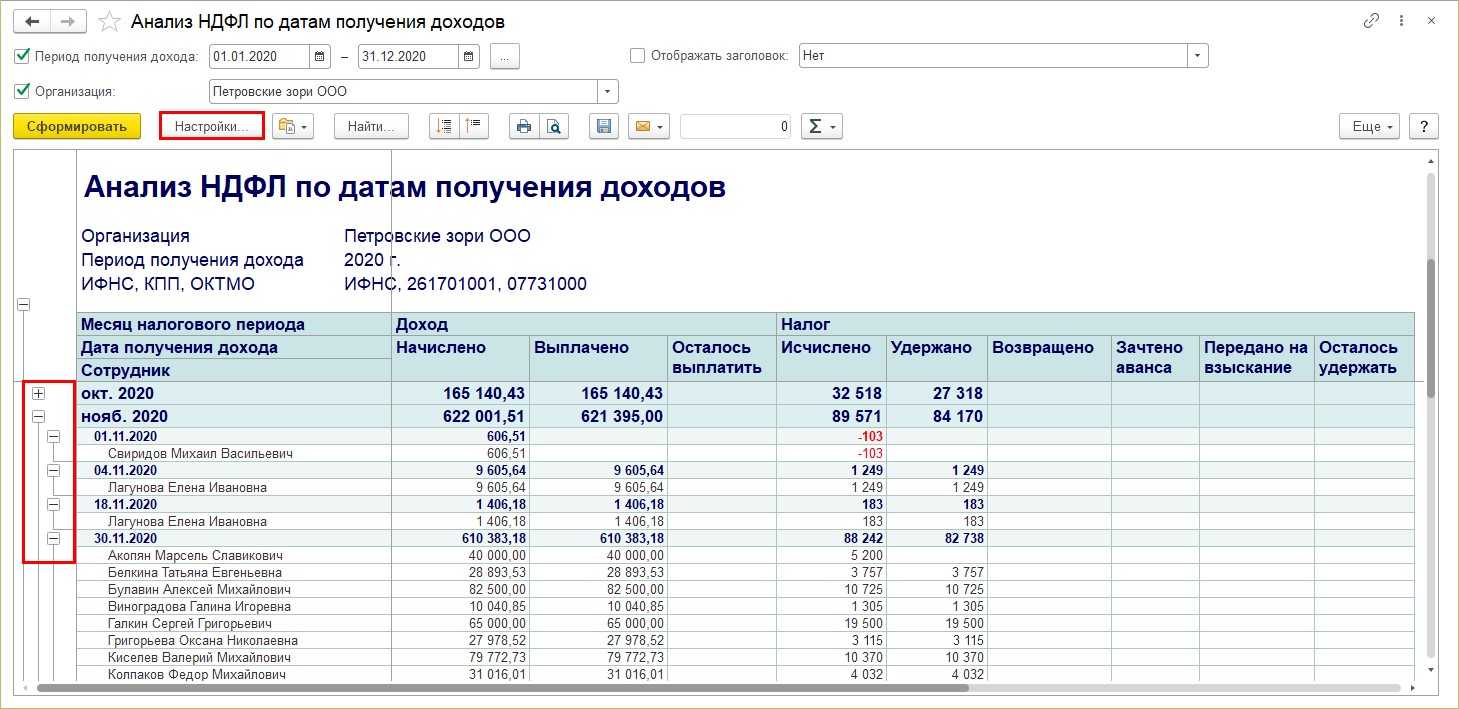The width and height of the screenshot is (1459, 709).
Task: Open the Организация dropdown list
Action: pyautogui.click(x=608, y=92)
